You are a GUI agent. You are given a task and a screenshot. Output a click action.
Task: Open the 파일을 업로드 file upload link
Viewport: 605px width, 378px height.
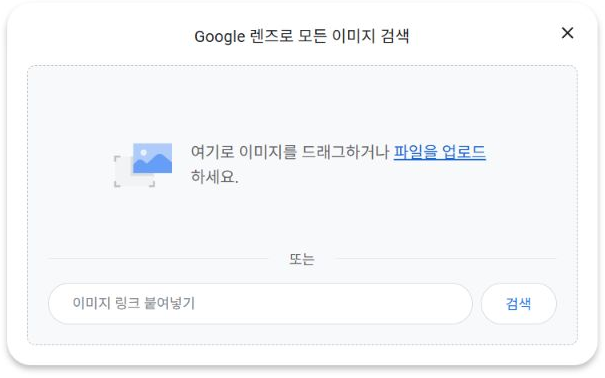coord(439,152)
